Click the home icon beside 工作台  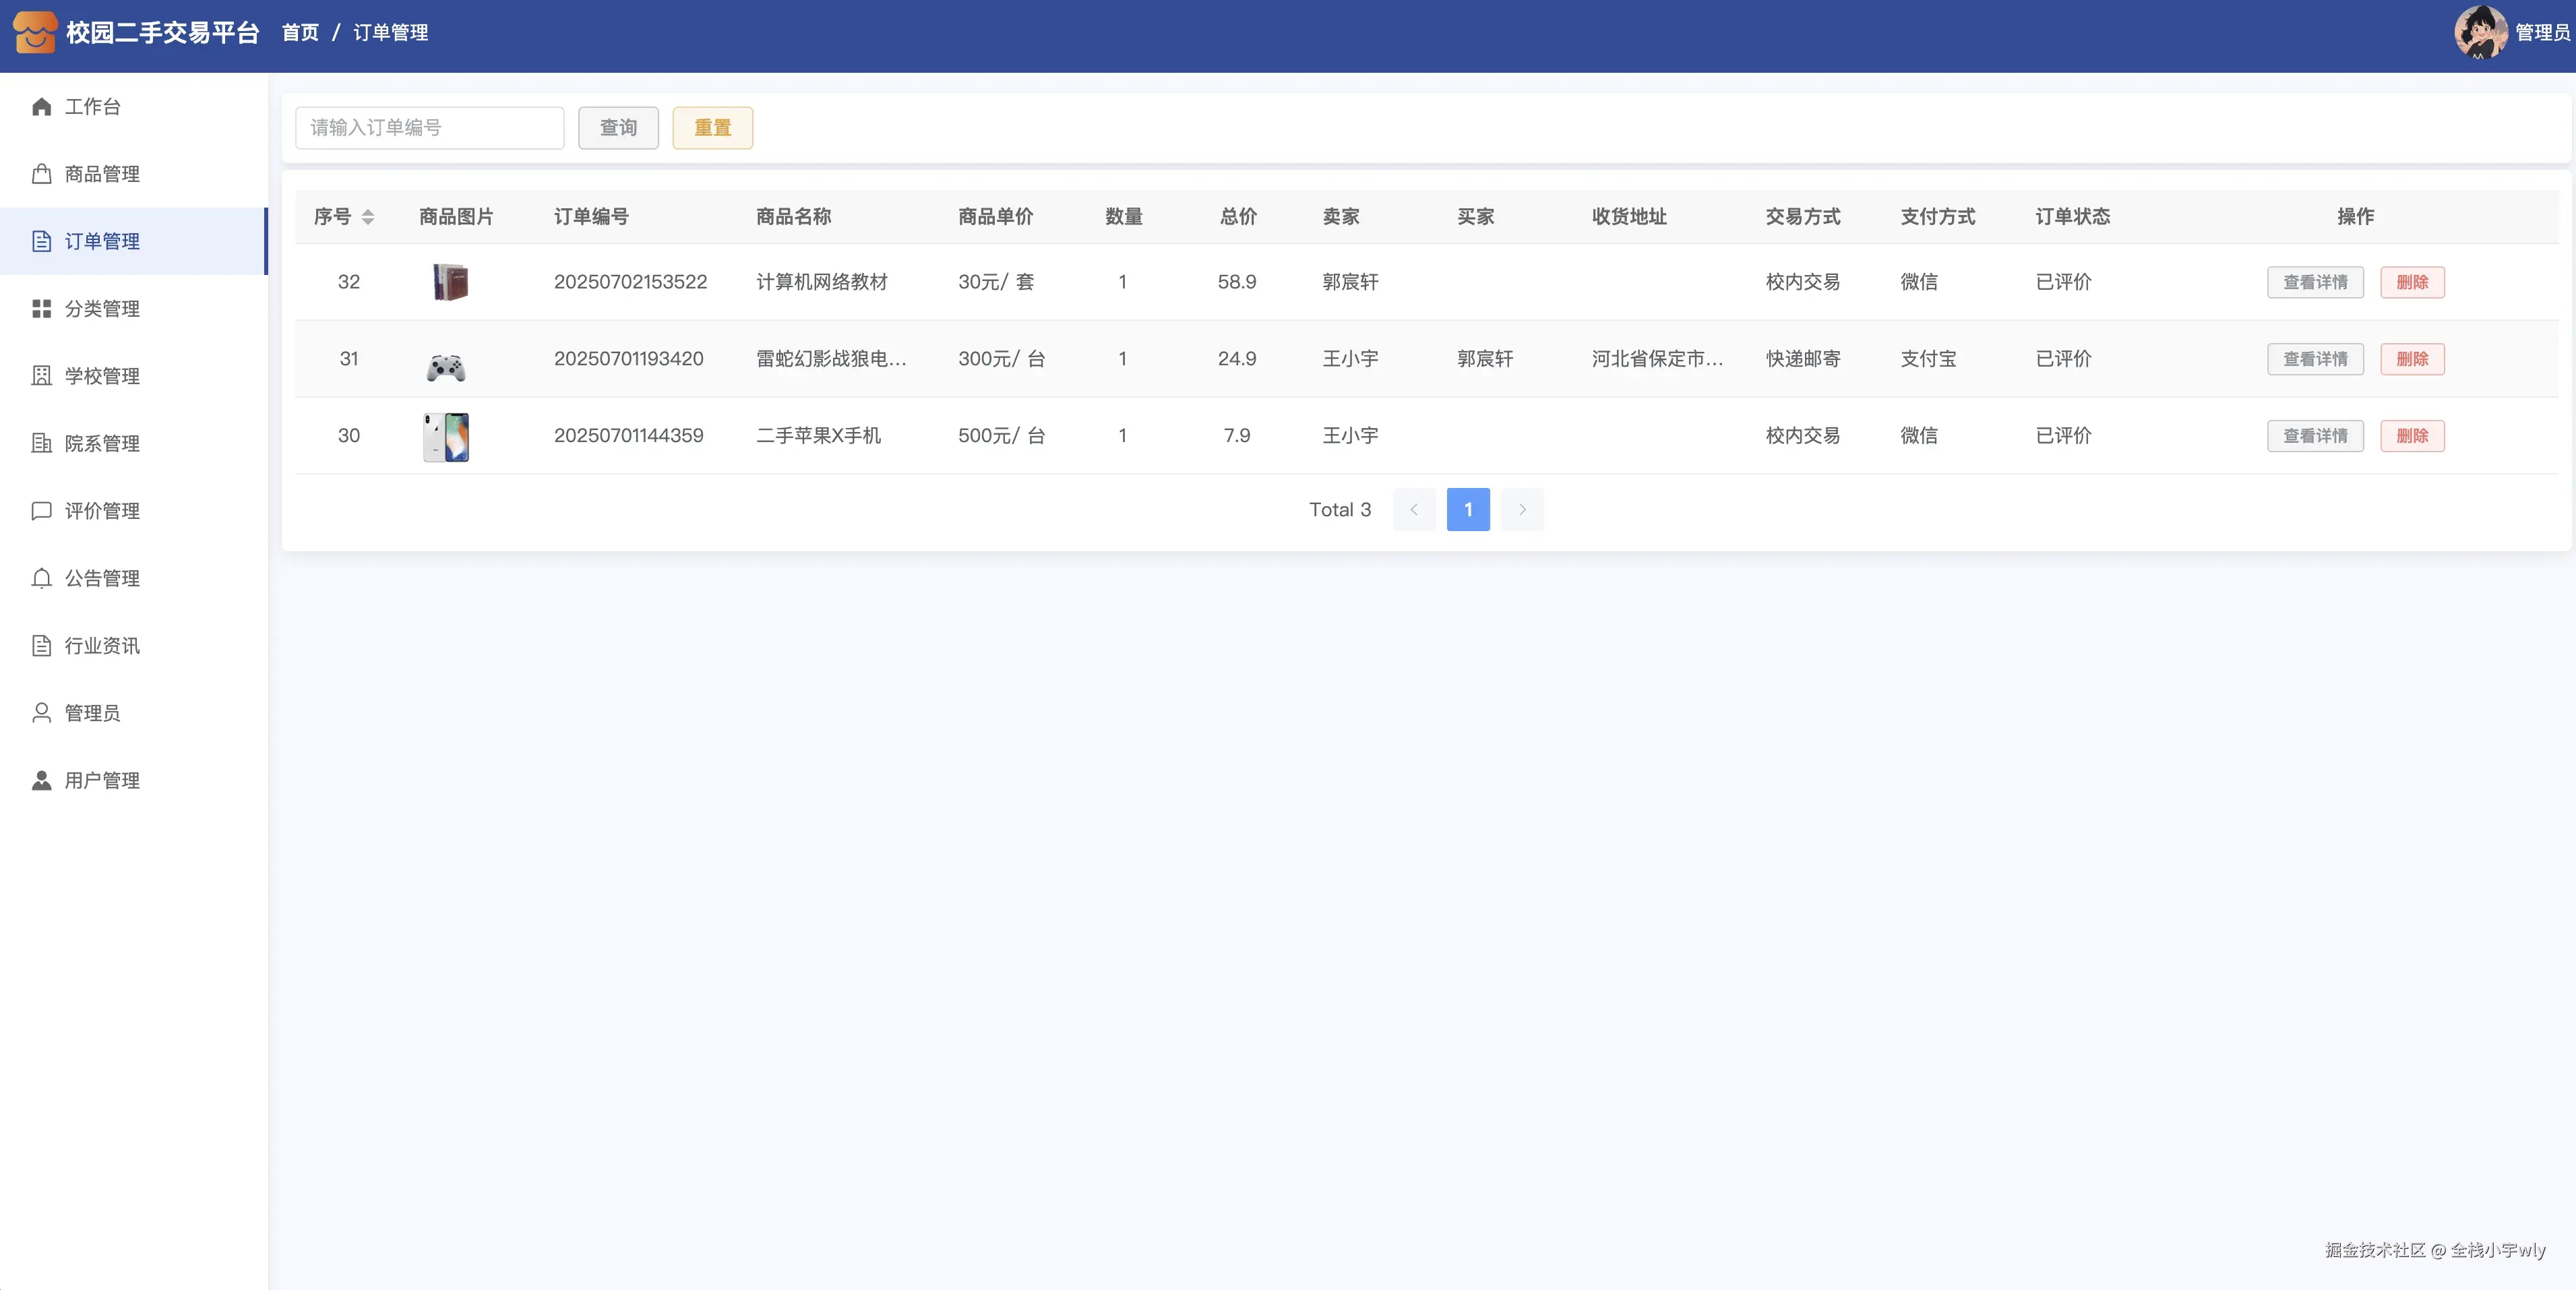(41, 107)
